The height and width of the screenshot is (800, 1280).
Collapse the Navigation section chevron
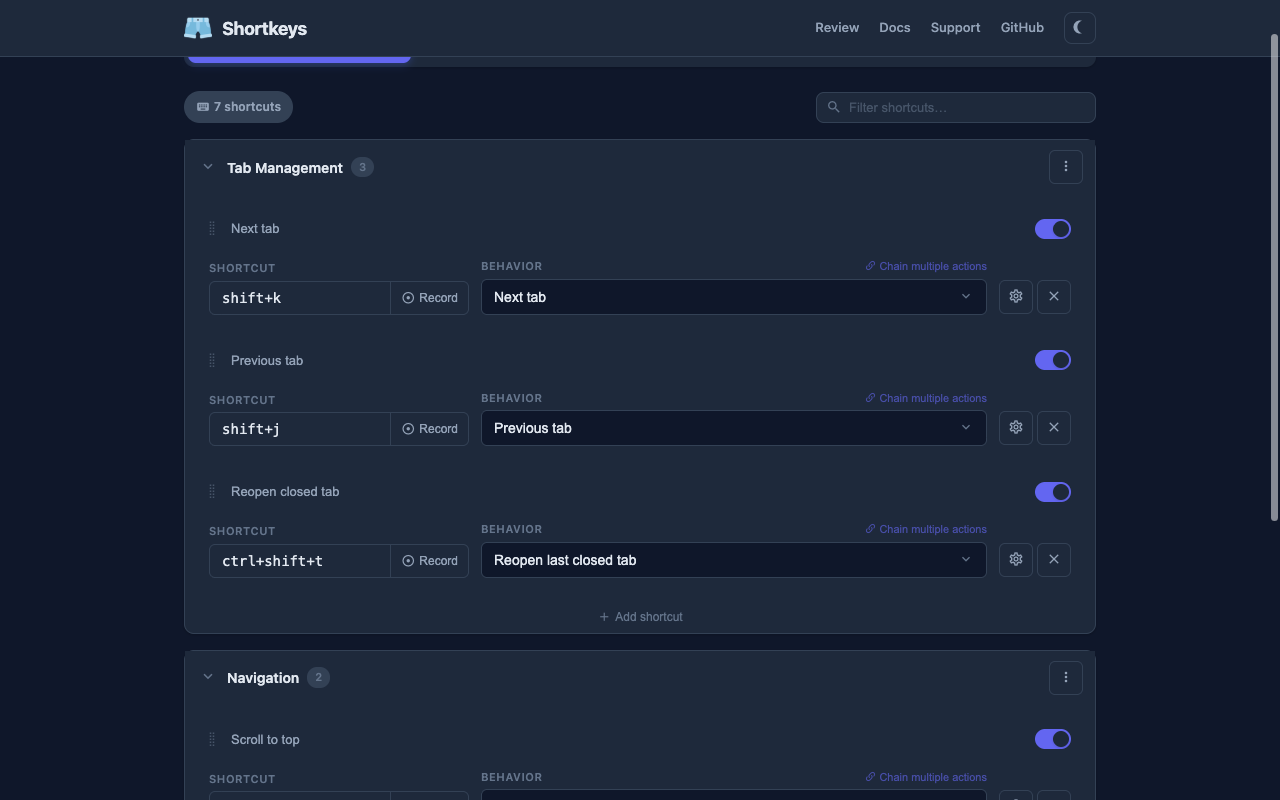(208, 677)
